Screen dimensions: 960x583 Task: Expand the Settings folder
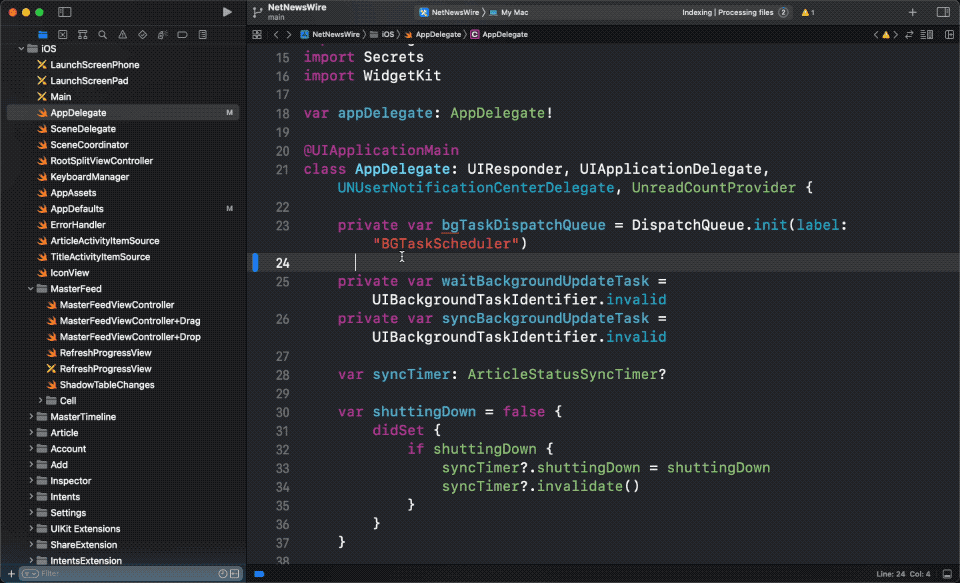[31, 513]
